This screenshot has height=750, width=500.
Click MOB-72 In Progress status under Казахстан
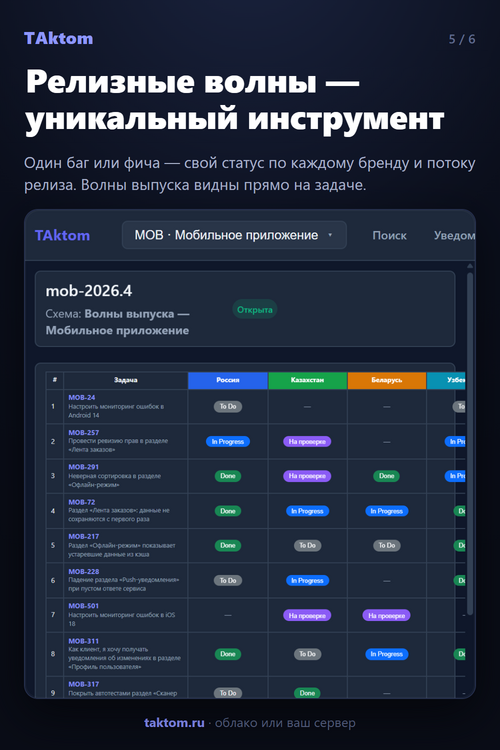click(307, 511)
